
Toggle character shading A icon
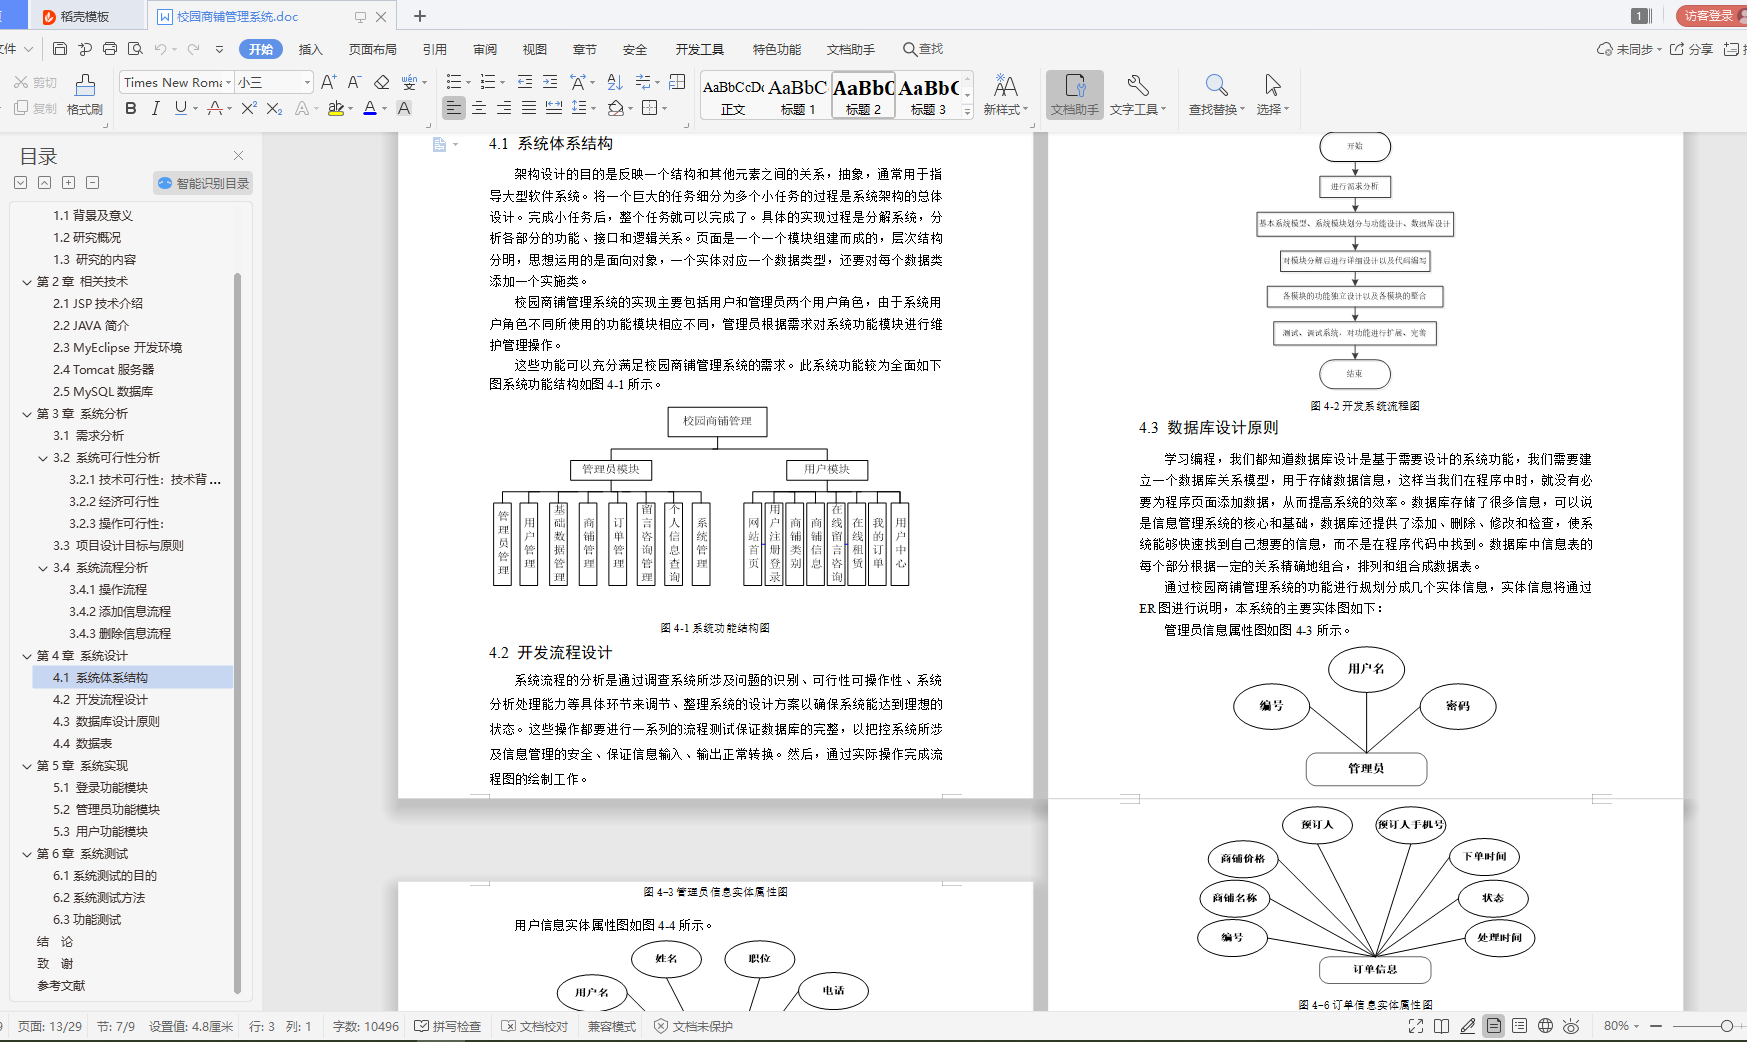404,108
